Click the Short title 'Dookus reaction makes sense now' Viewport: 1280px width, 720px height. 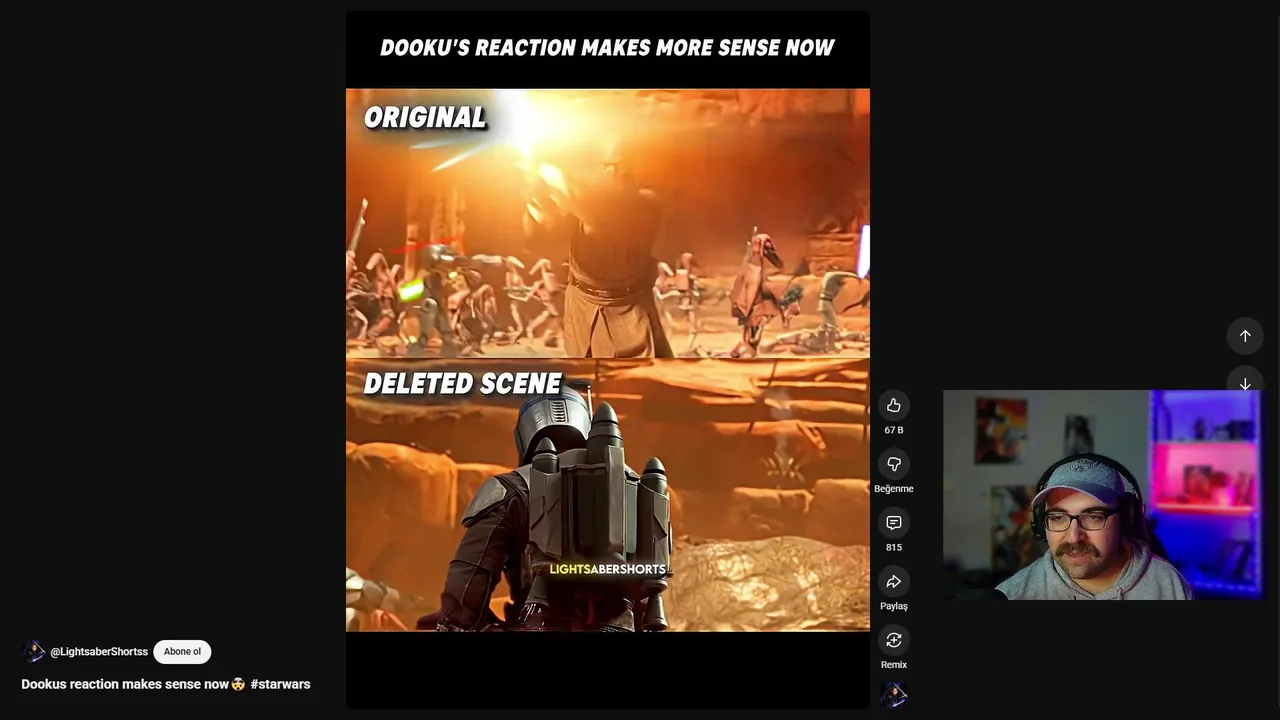coord(125,684)
